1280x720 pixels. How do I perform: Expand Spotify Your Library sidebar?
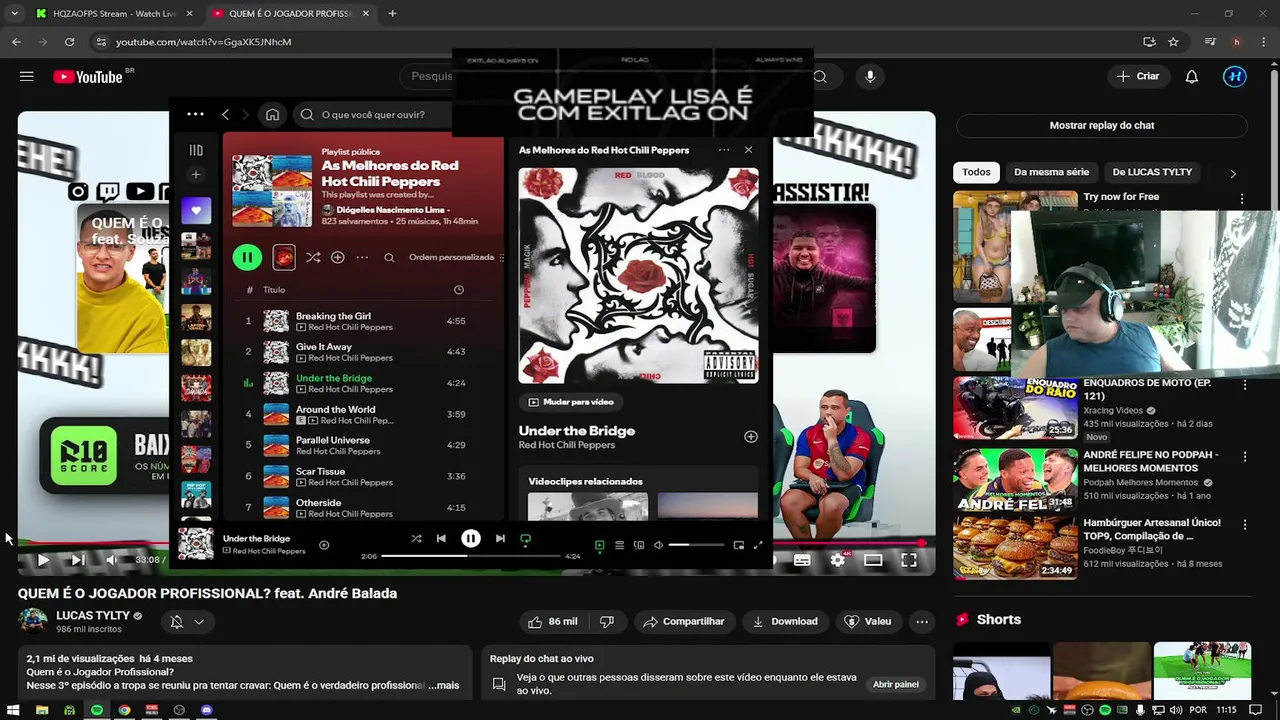click(196, 150)
